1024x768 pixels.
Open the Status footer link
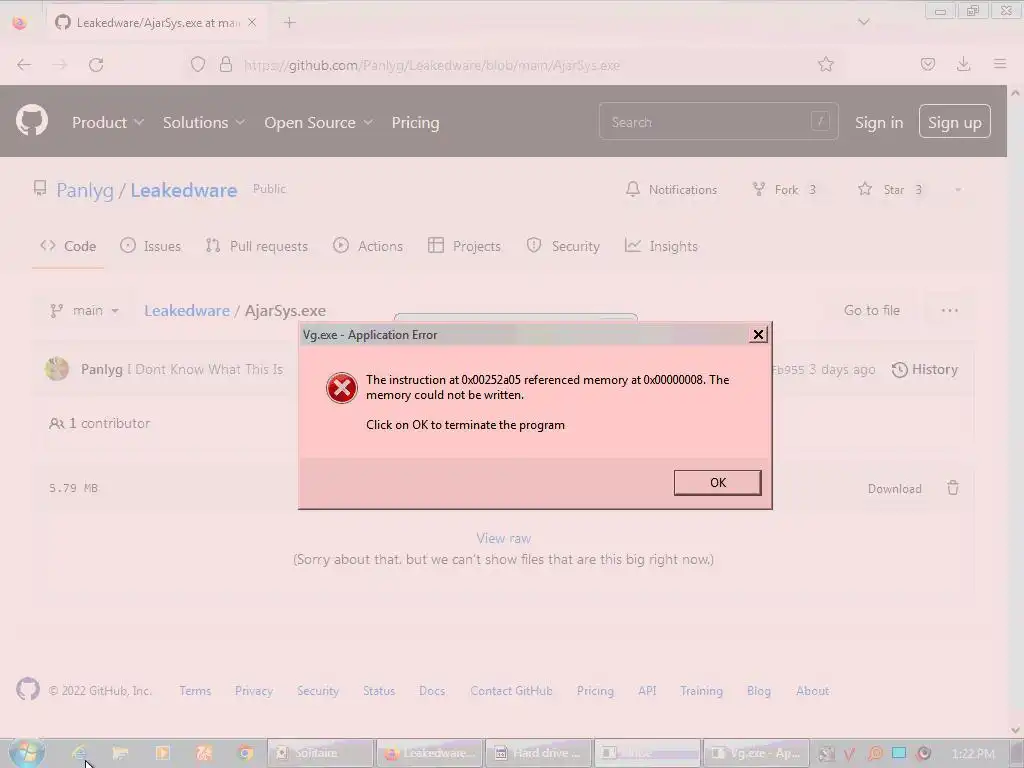tap(379, 691)
